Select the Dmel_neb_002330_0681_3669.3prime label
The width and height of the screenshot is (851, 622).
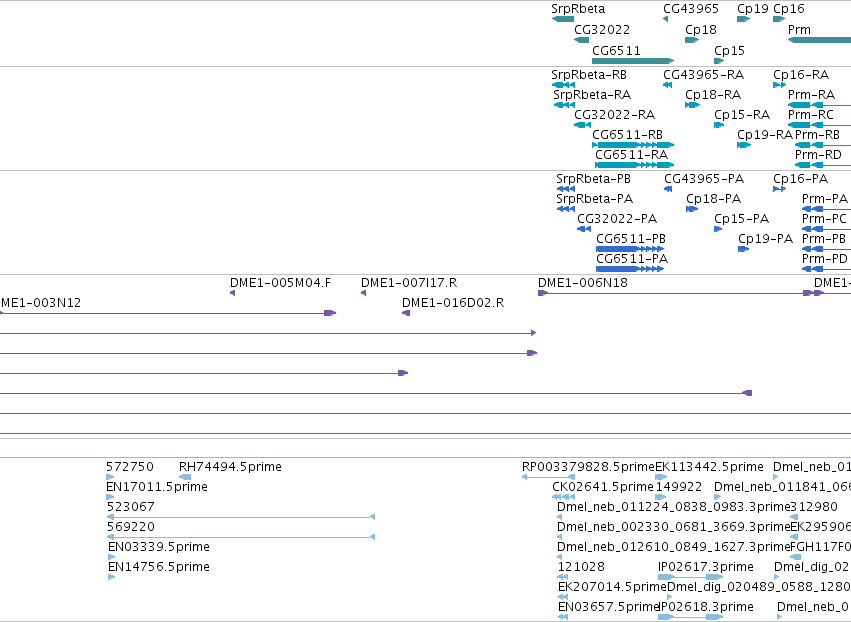point(674,528)
